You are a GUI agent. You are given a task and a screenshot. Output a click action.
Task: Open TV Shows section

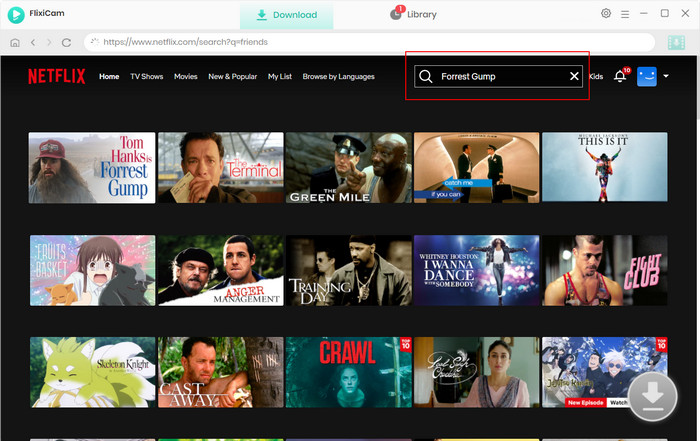(x=146, y=77)
